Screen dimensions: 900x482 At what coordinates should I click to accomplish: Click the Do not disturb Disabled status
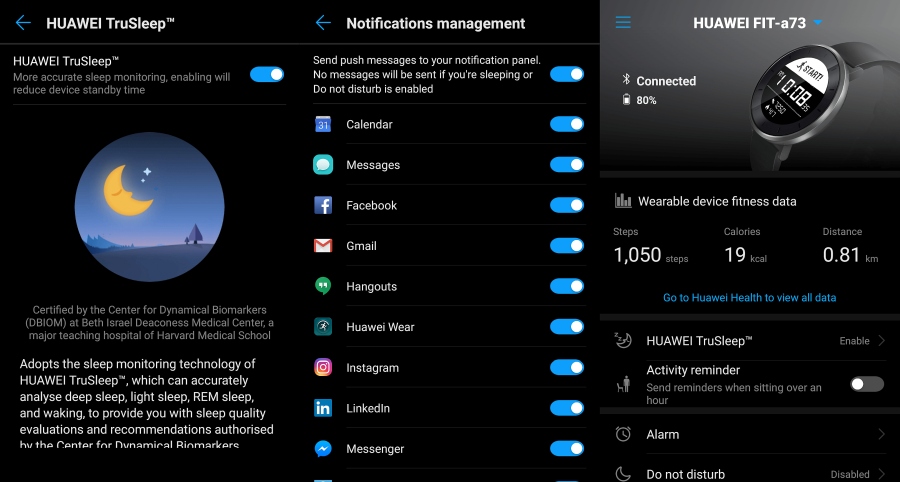[x=850, y=475]
